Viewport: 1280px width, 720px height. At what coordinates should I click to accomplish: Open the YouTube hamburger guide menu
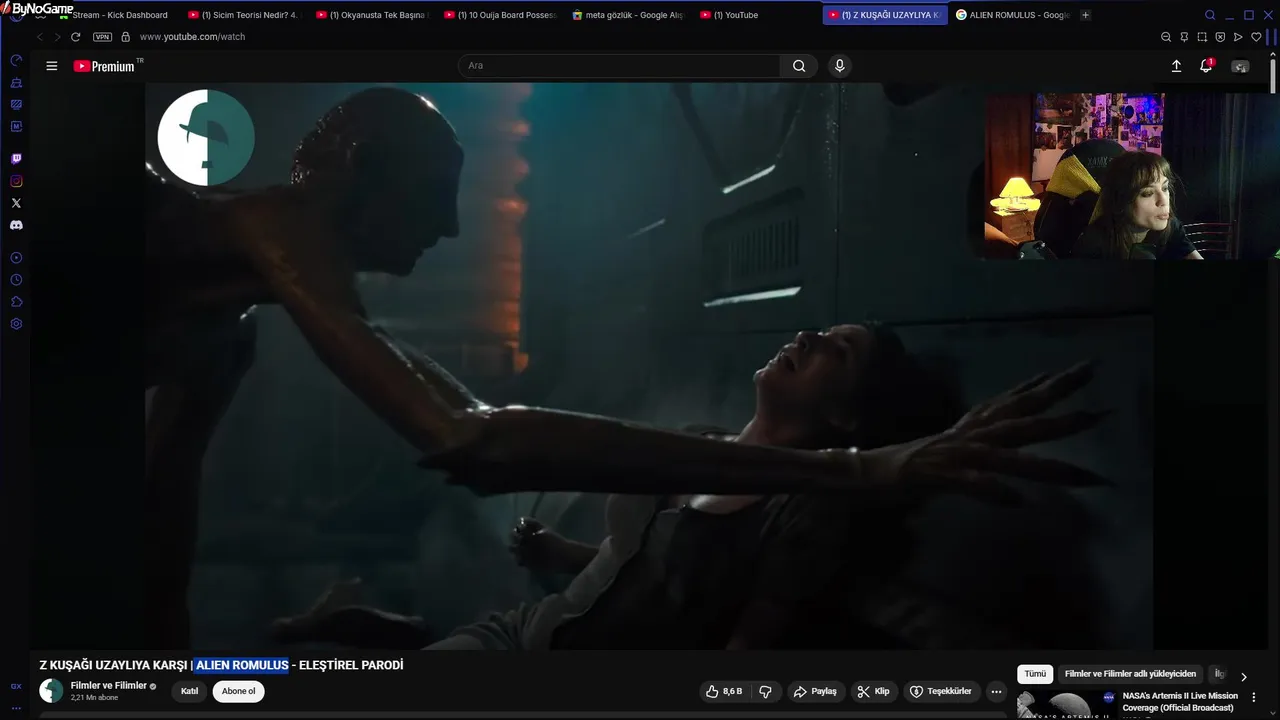[x=52, y=66]
